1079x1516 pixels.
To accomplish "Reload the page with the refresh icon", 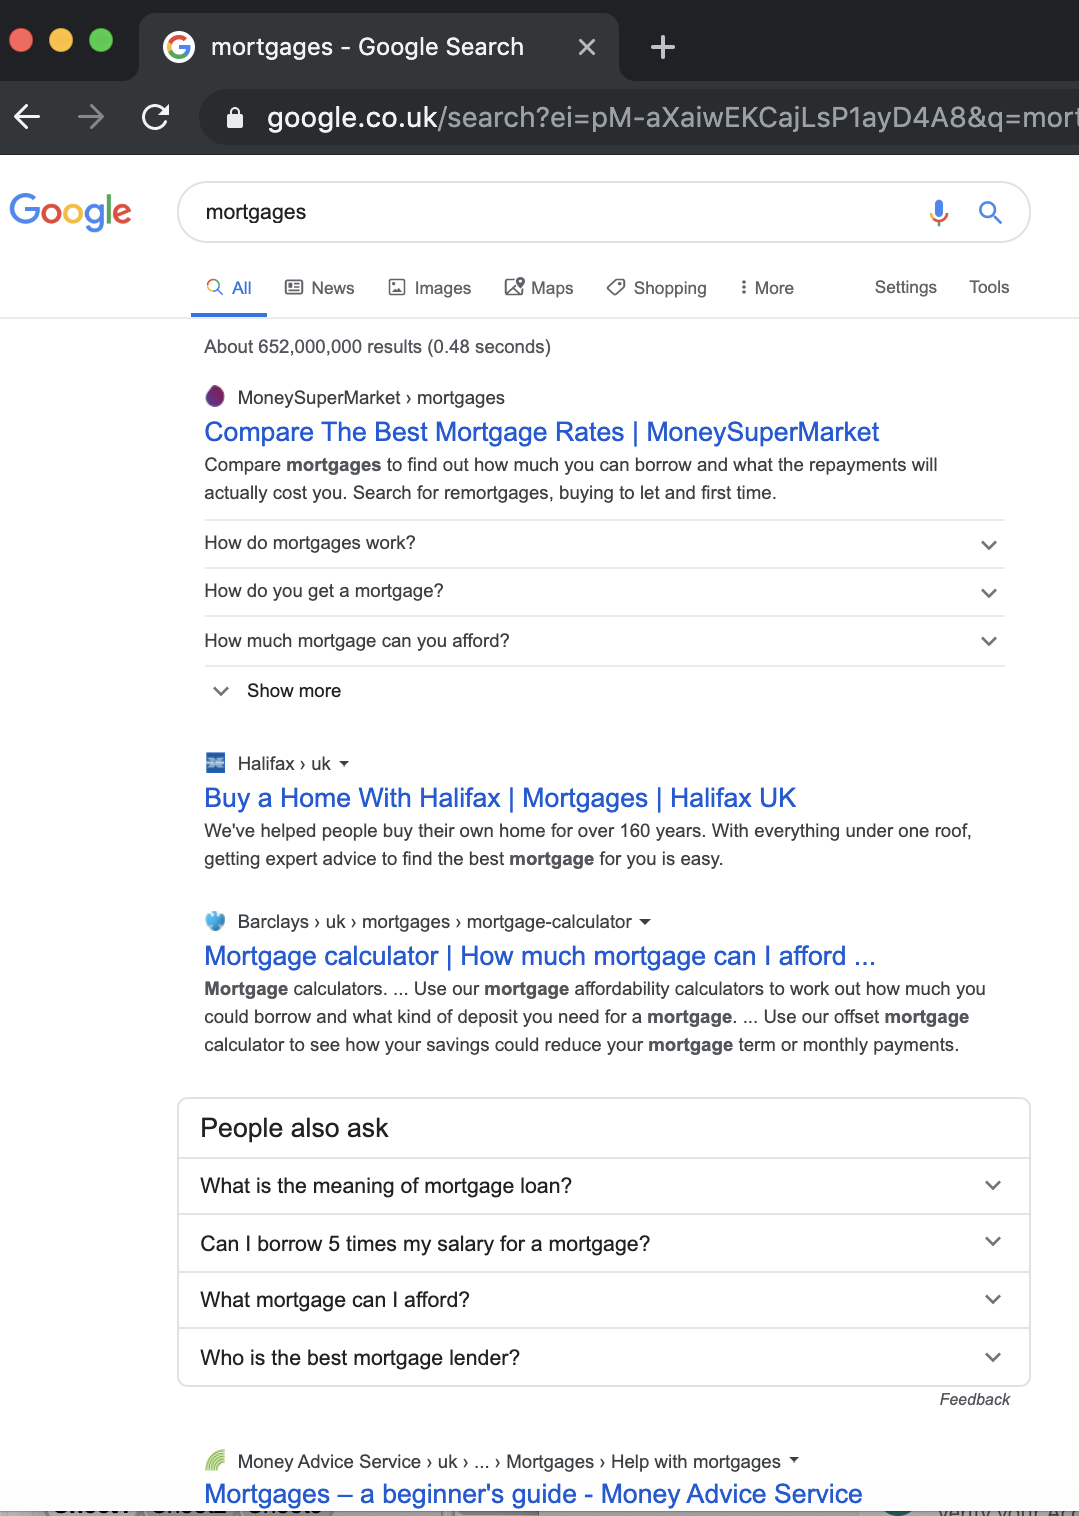I will pyautogui.click(x=156, y=117).
